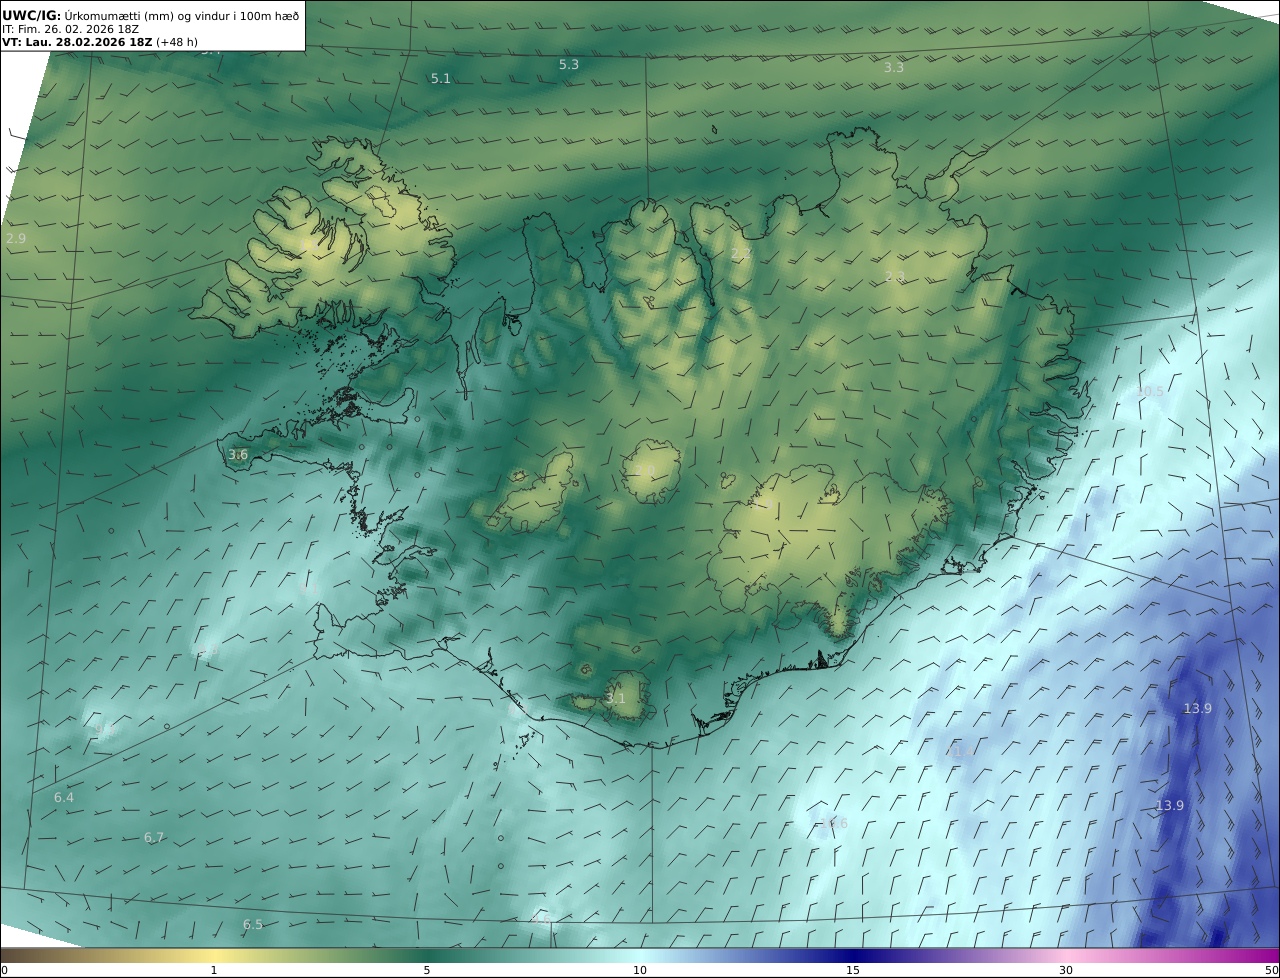The height and width of the screenshot is (978, 1280).
Task: Click the '6.5' precipitation value label
Action: pyautogui.click(x=253, y=924)
